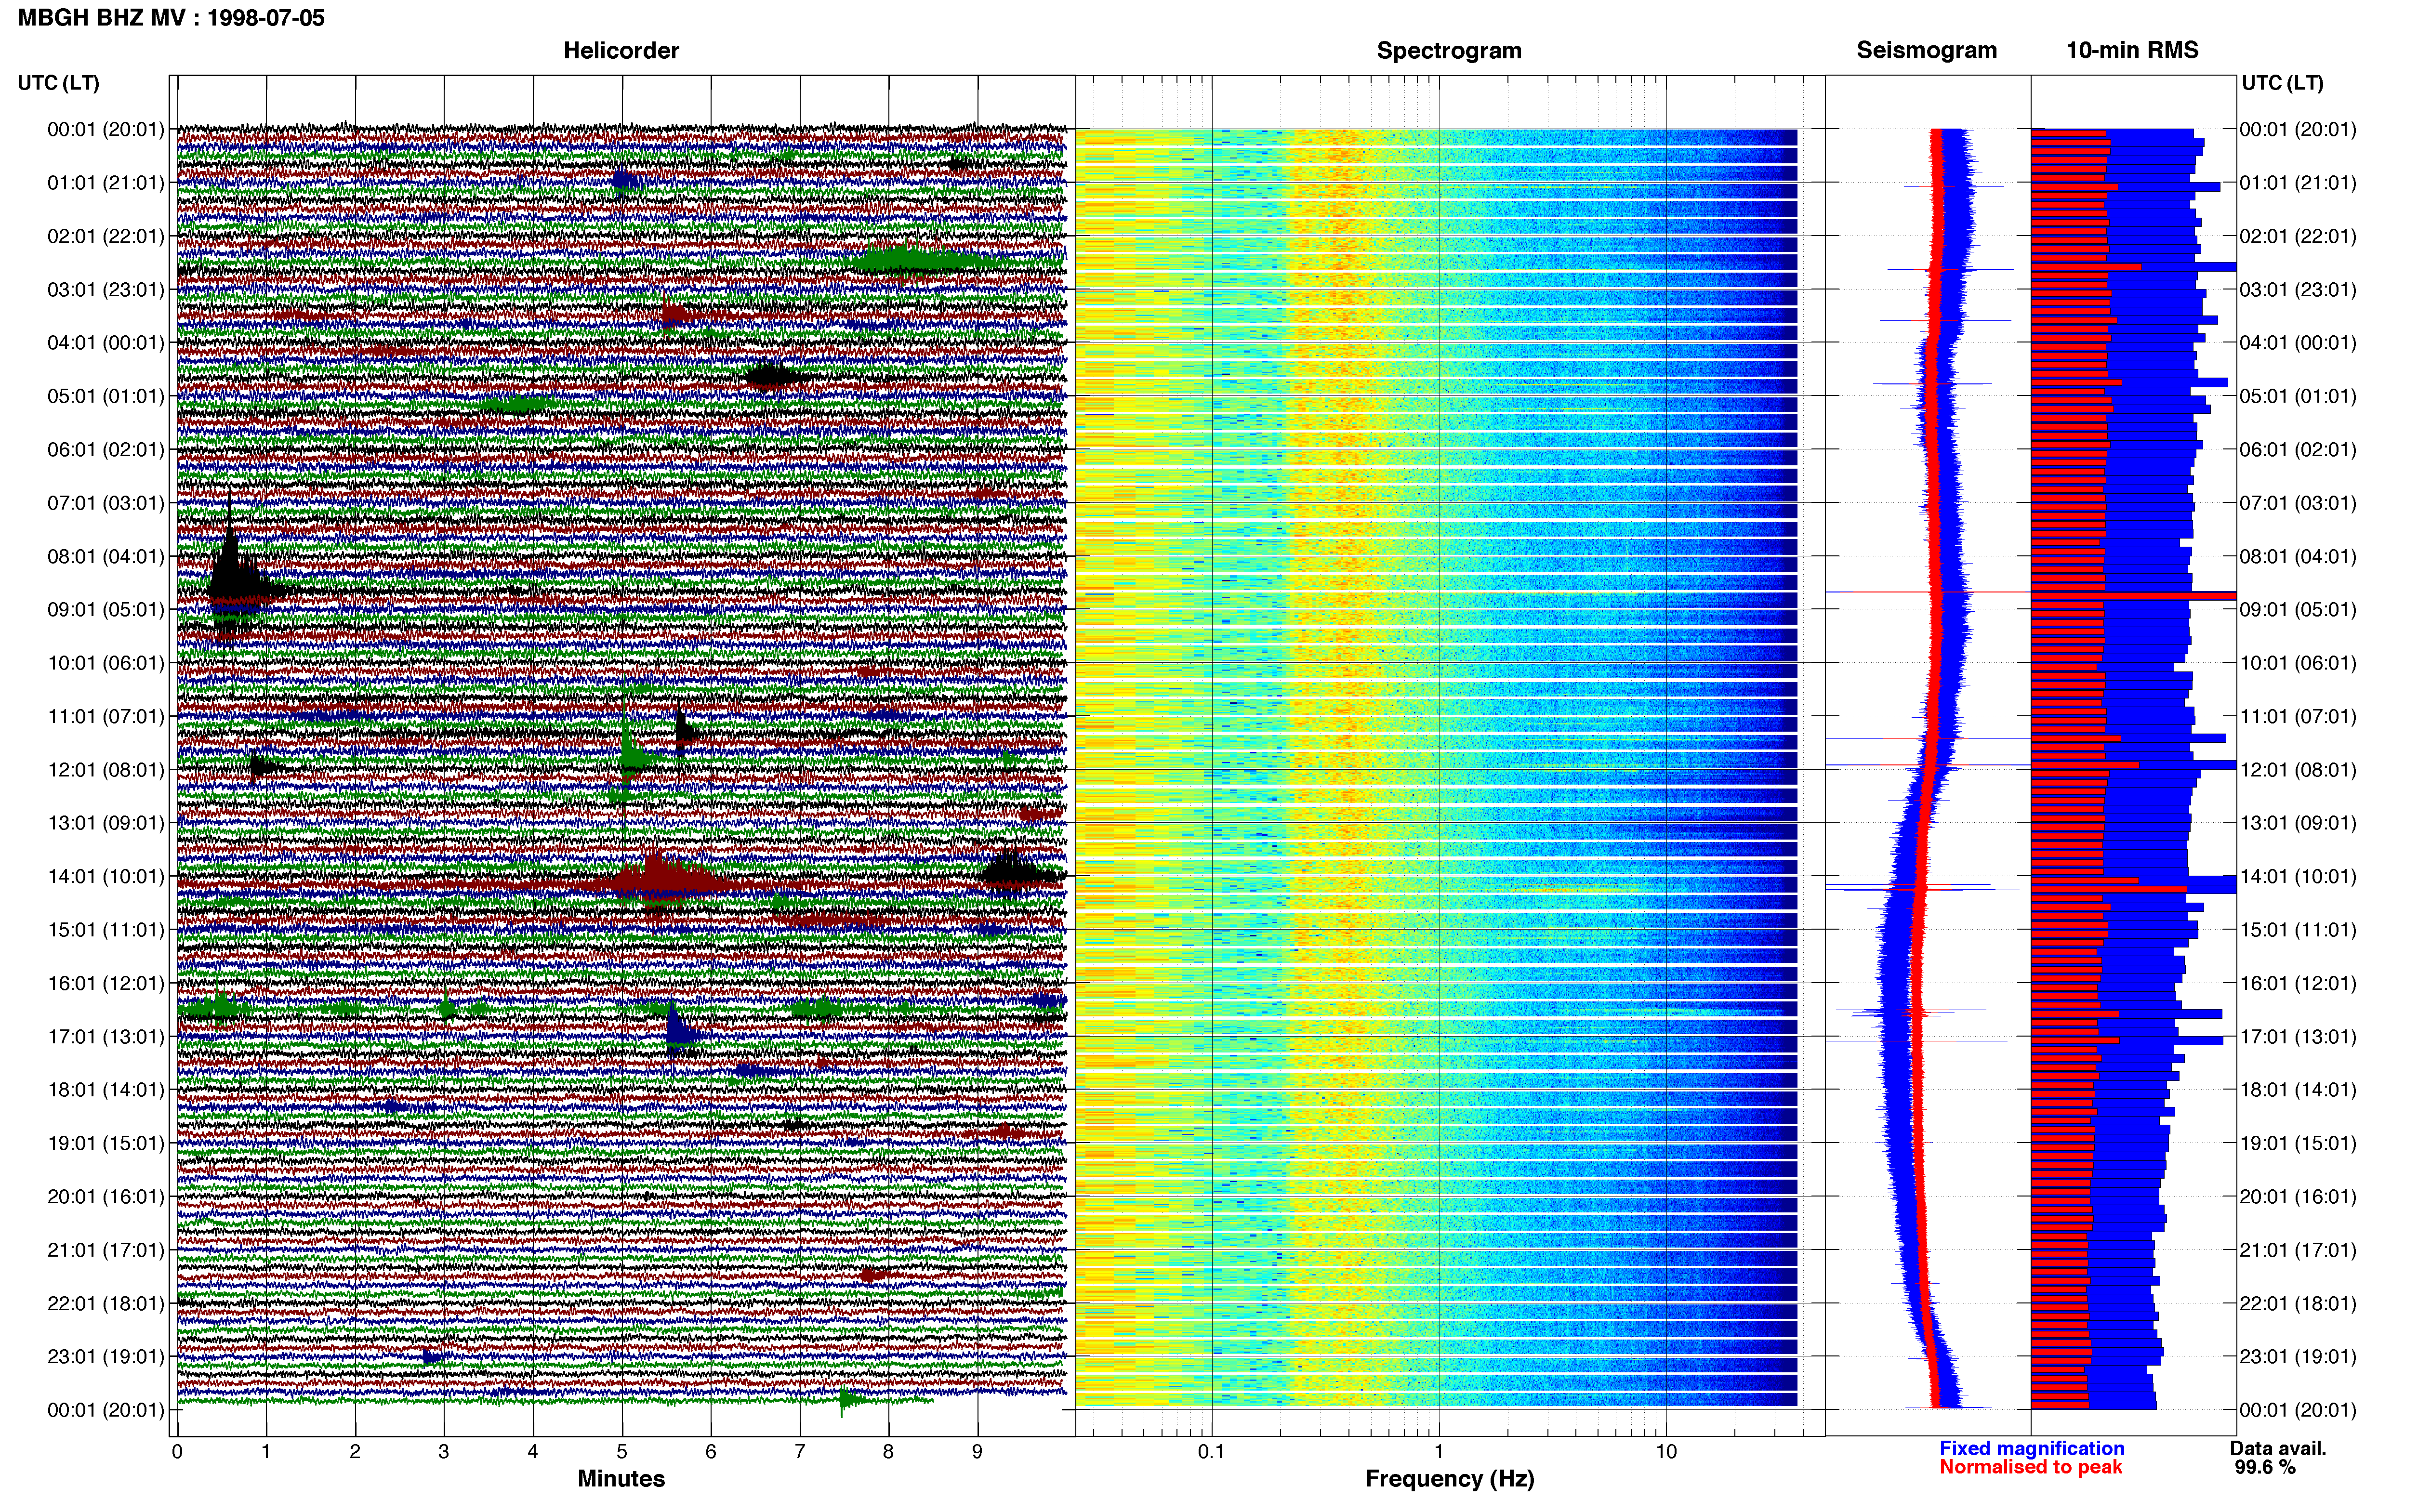Click left time label '06:01 (02:01)'
This screenshot has height=1512, width=2418.
tap(105, 450)
